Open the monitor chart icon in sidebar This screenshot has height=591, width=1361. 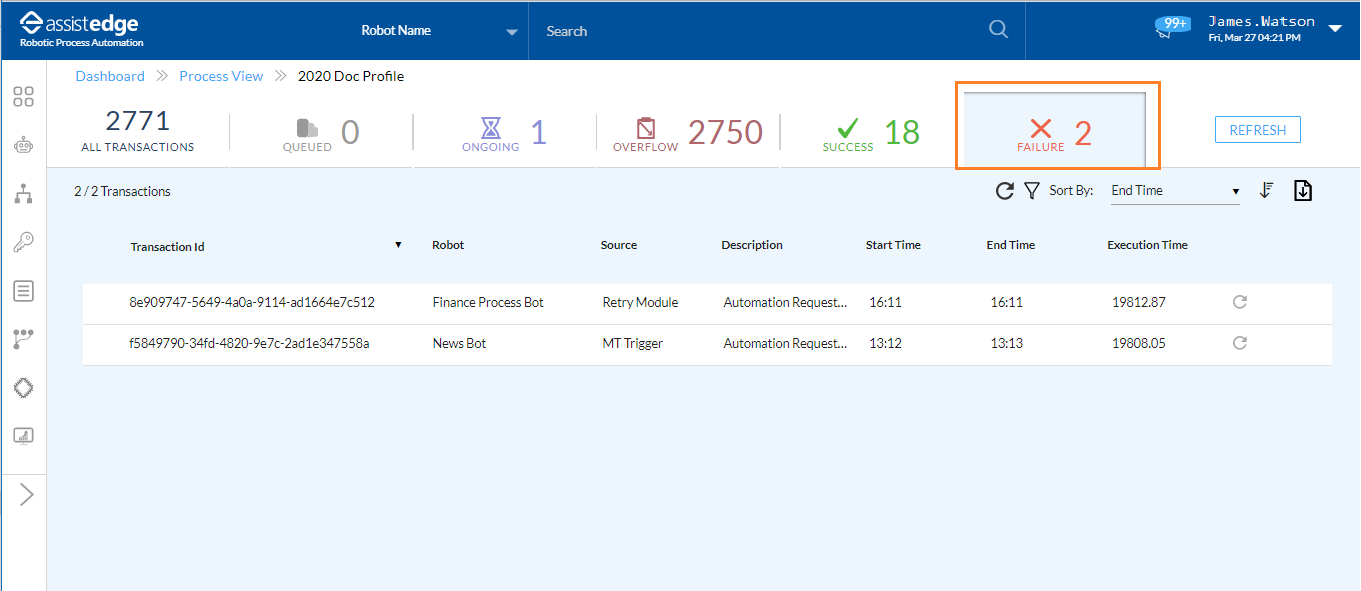(x=23, y=436)
